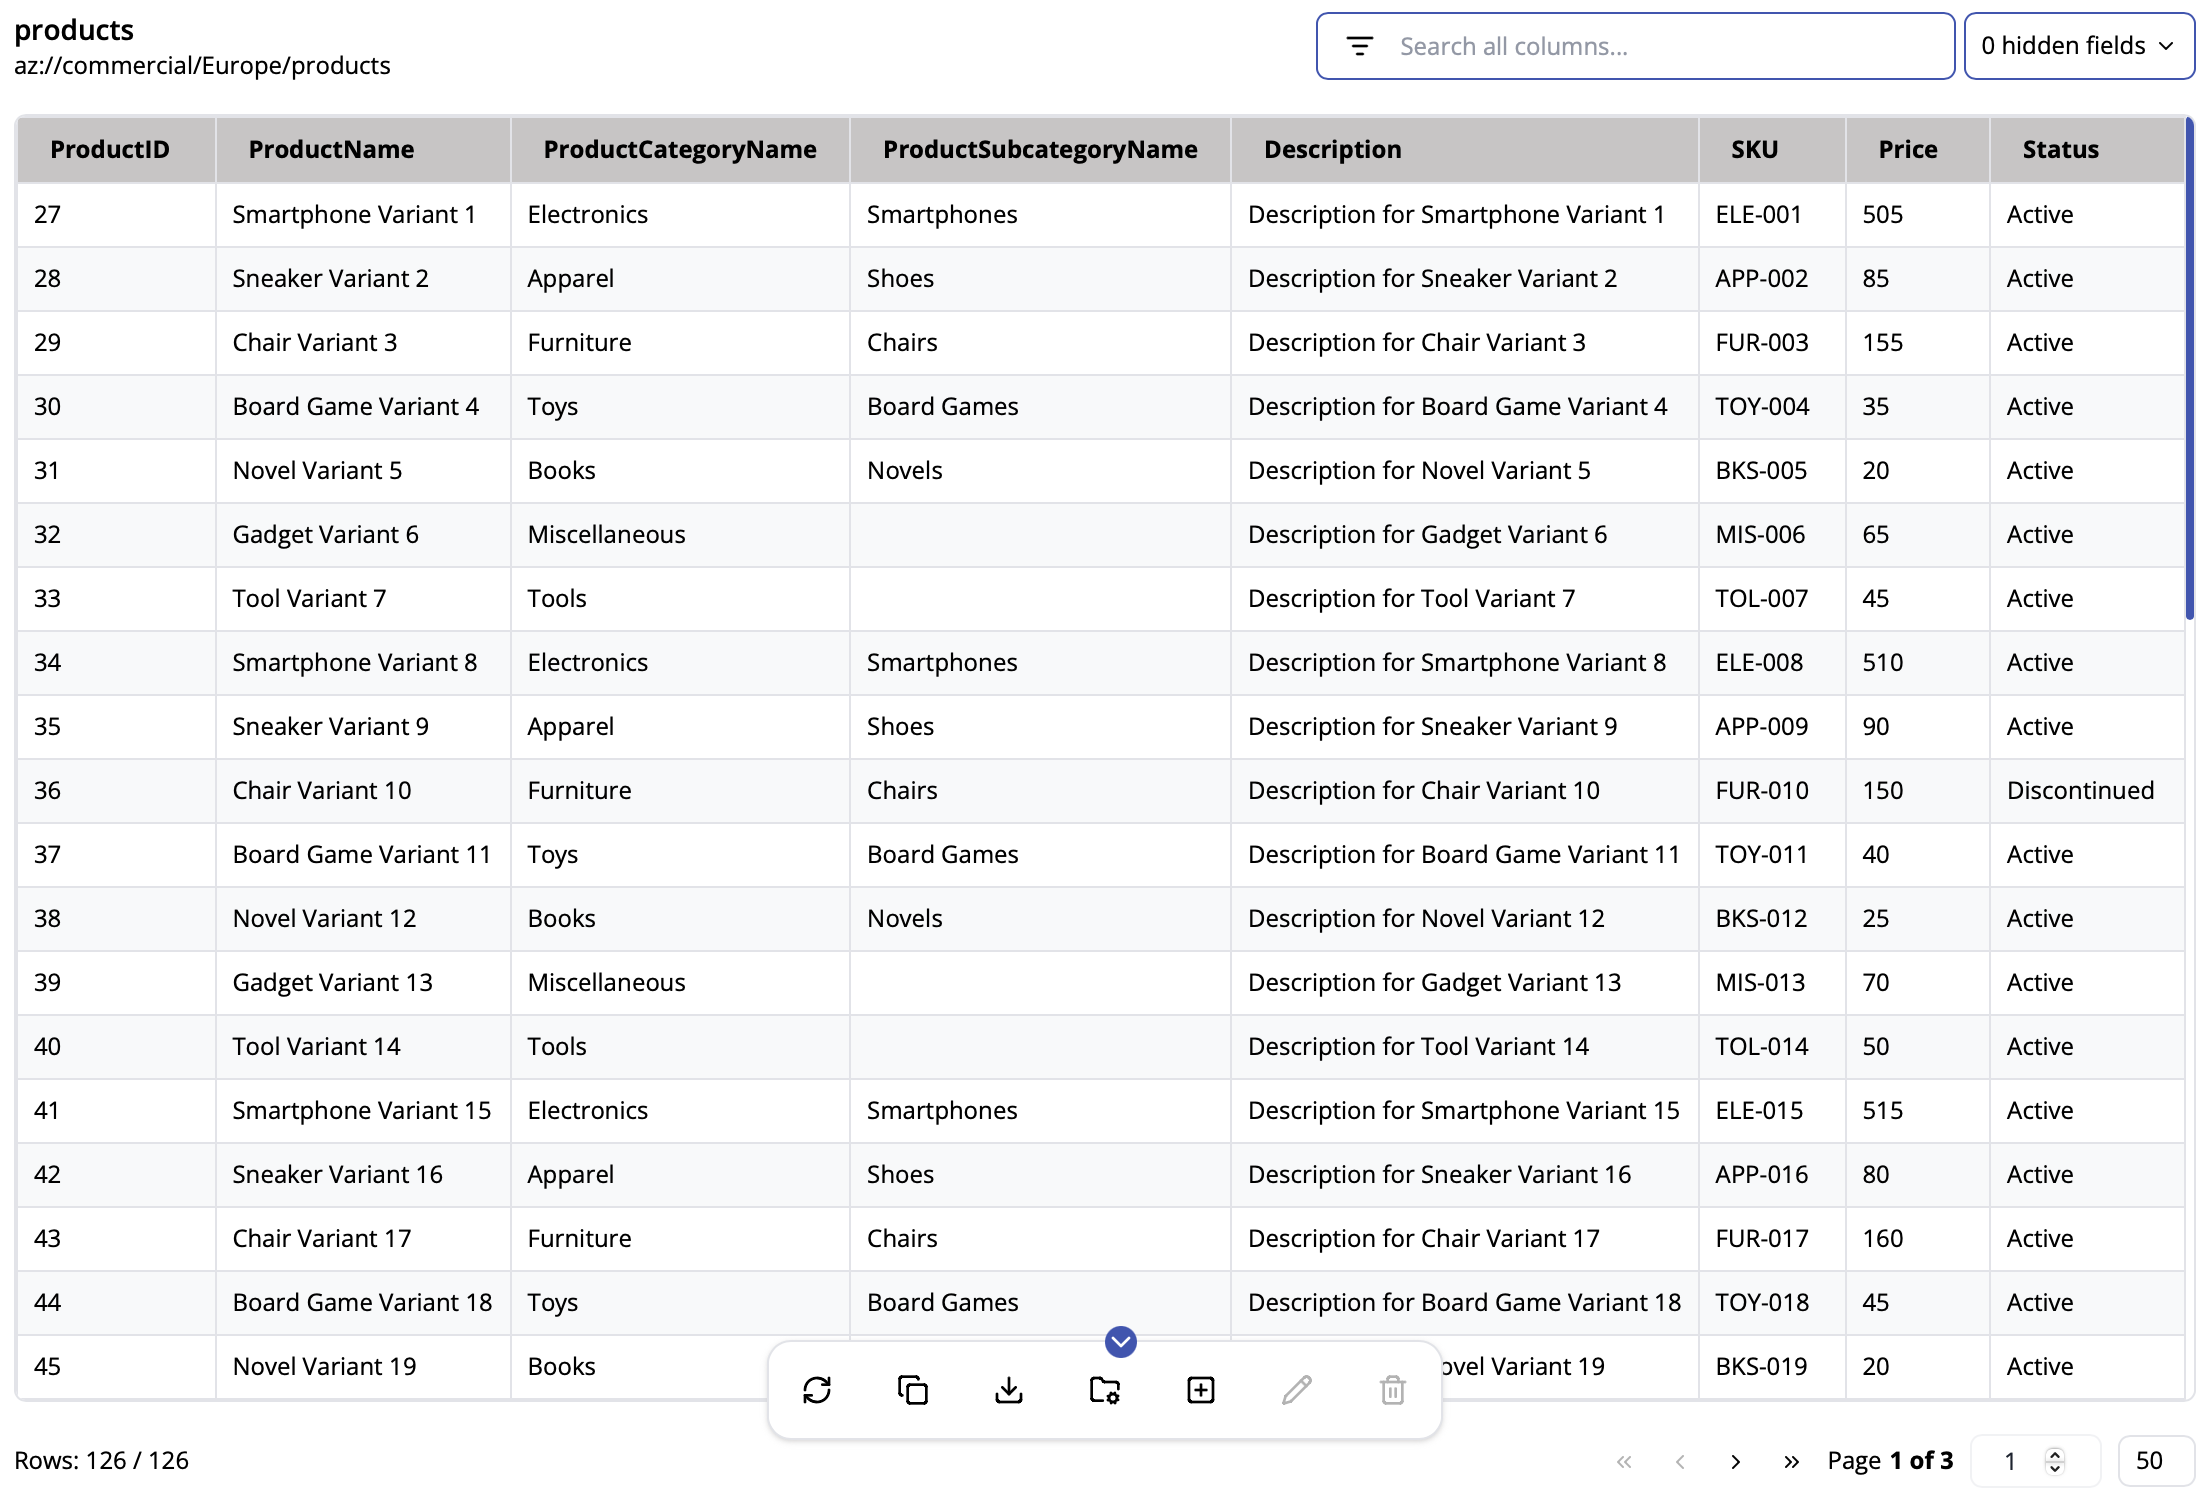This screenshot has width=2210, height=1510.
Task: Jump to the last page using the double arrow
Action: (1790, 1461)
